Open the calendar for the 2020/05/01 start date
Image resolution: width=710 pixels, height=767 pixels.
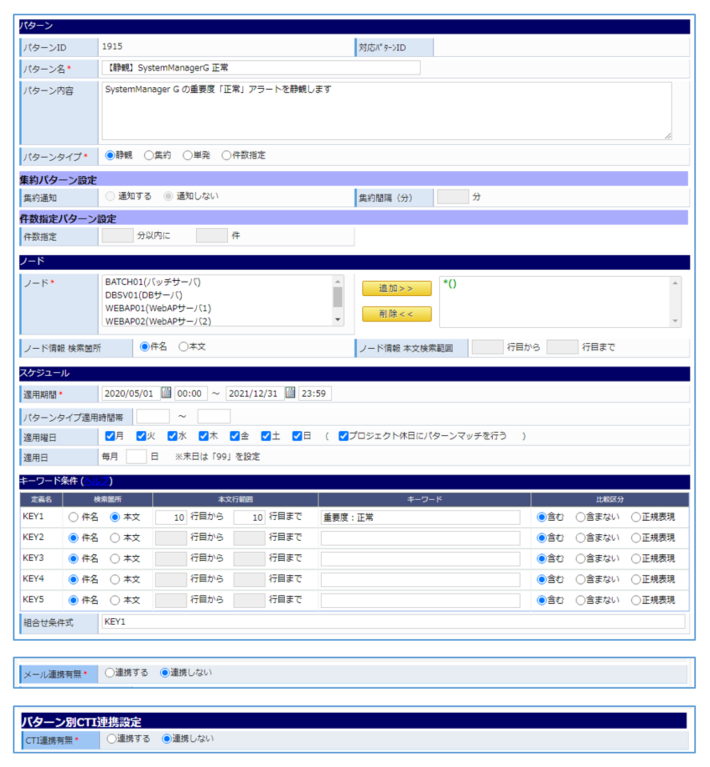point(166,393)
